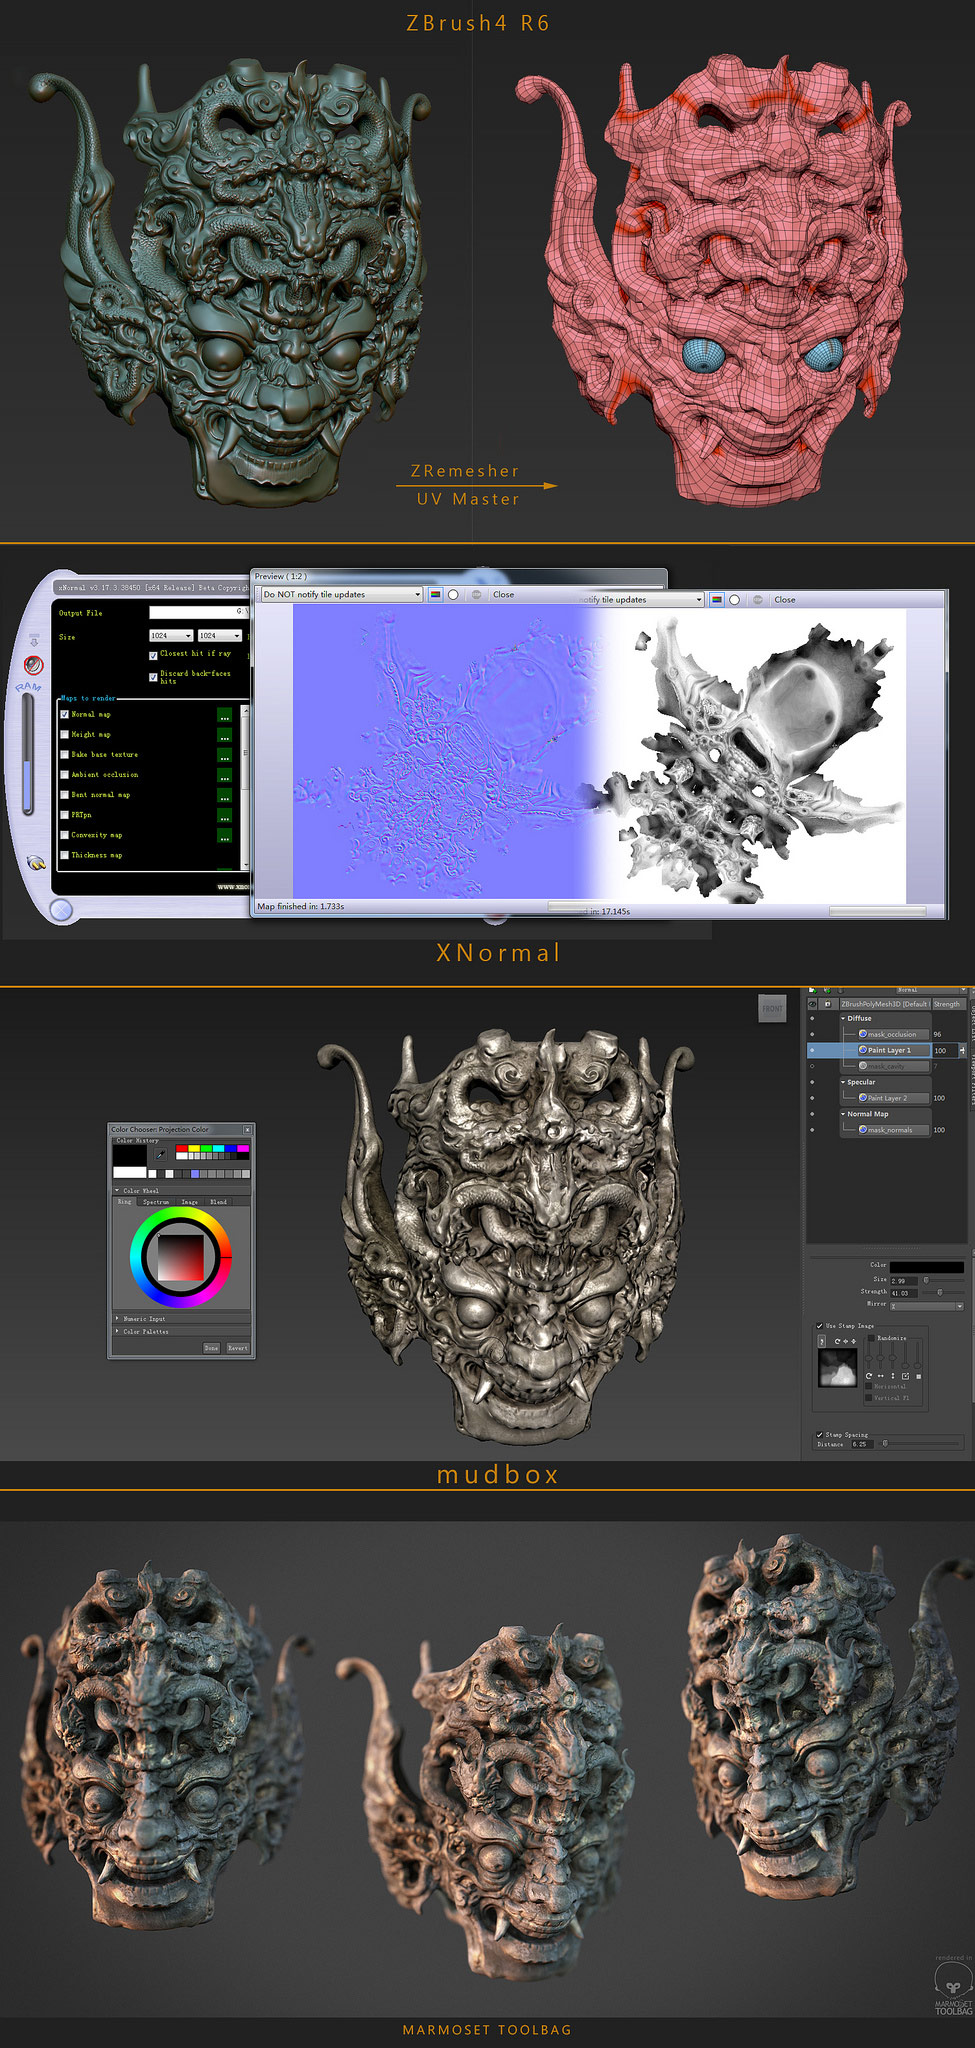
Task: Collapse the Normal Map channel group
Action: (x=843, y=1114)
